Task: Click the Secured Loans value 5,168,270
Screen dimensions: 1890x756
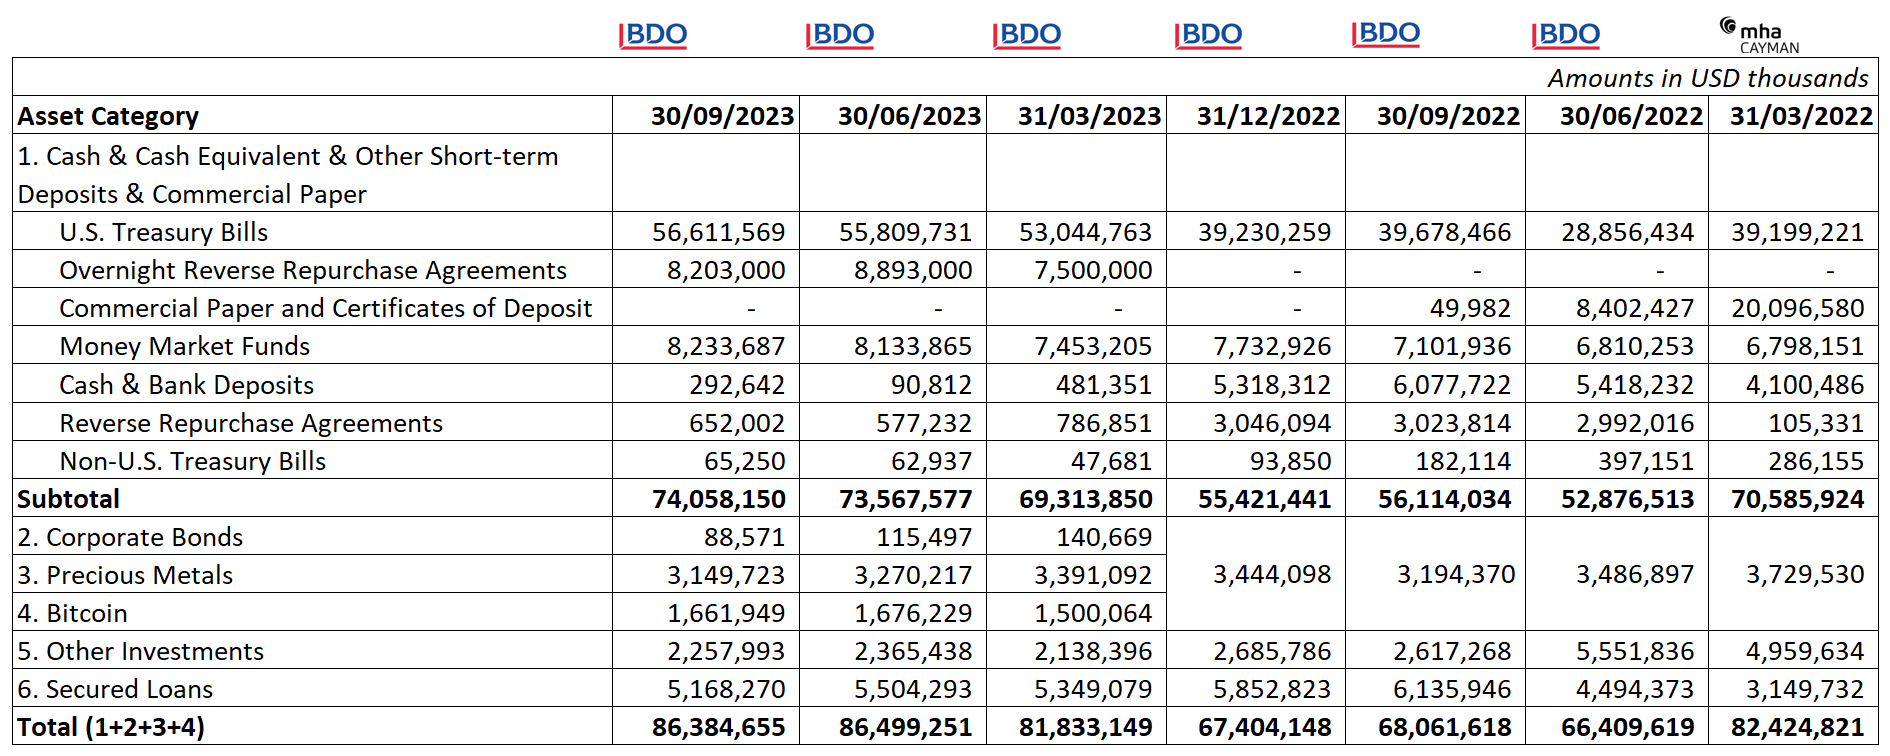Action: (x=726, y=689)
